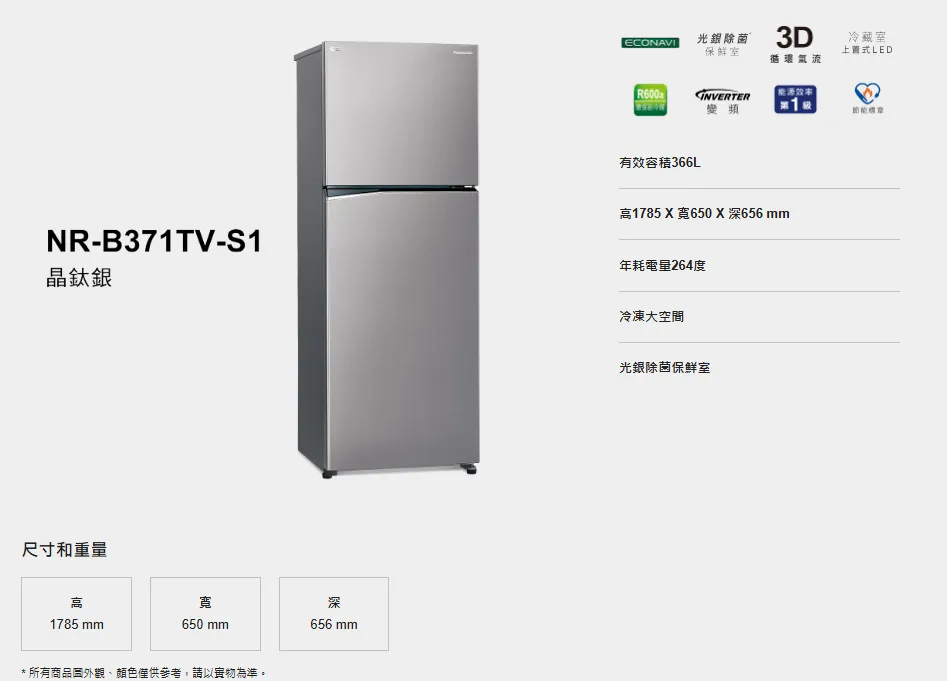Click the 深 656 mm dimension box
The image size is (947, 681).
pyautogui.click(x=334, y=614)
